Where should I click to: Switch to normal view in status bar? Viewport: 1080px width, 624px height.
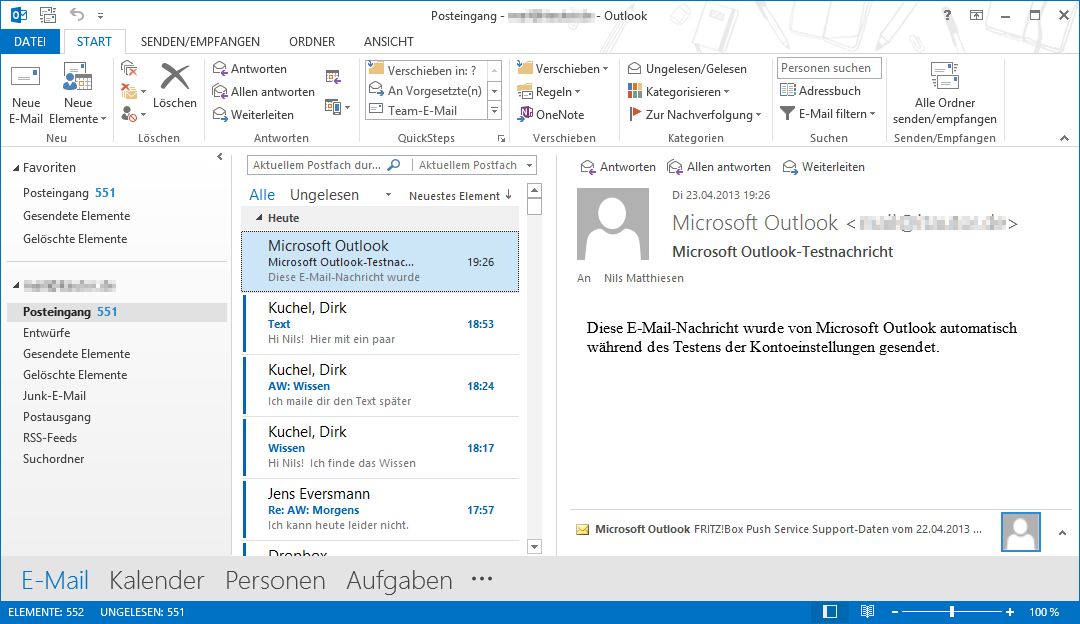(830, 611)
